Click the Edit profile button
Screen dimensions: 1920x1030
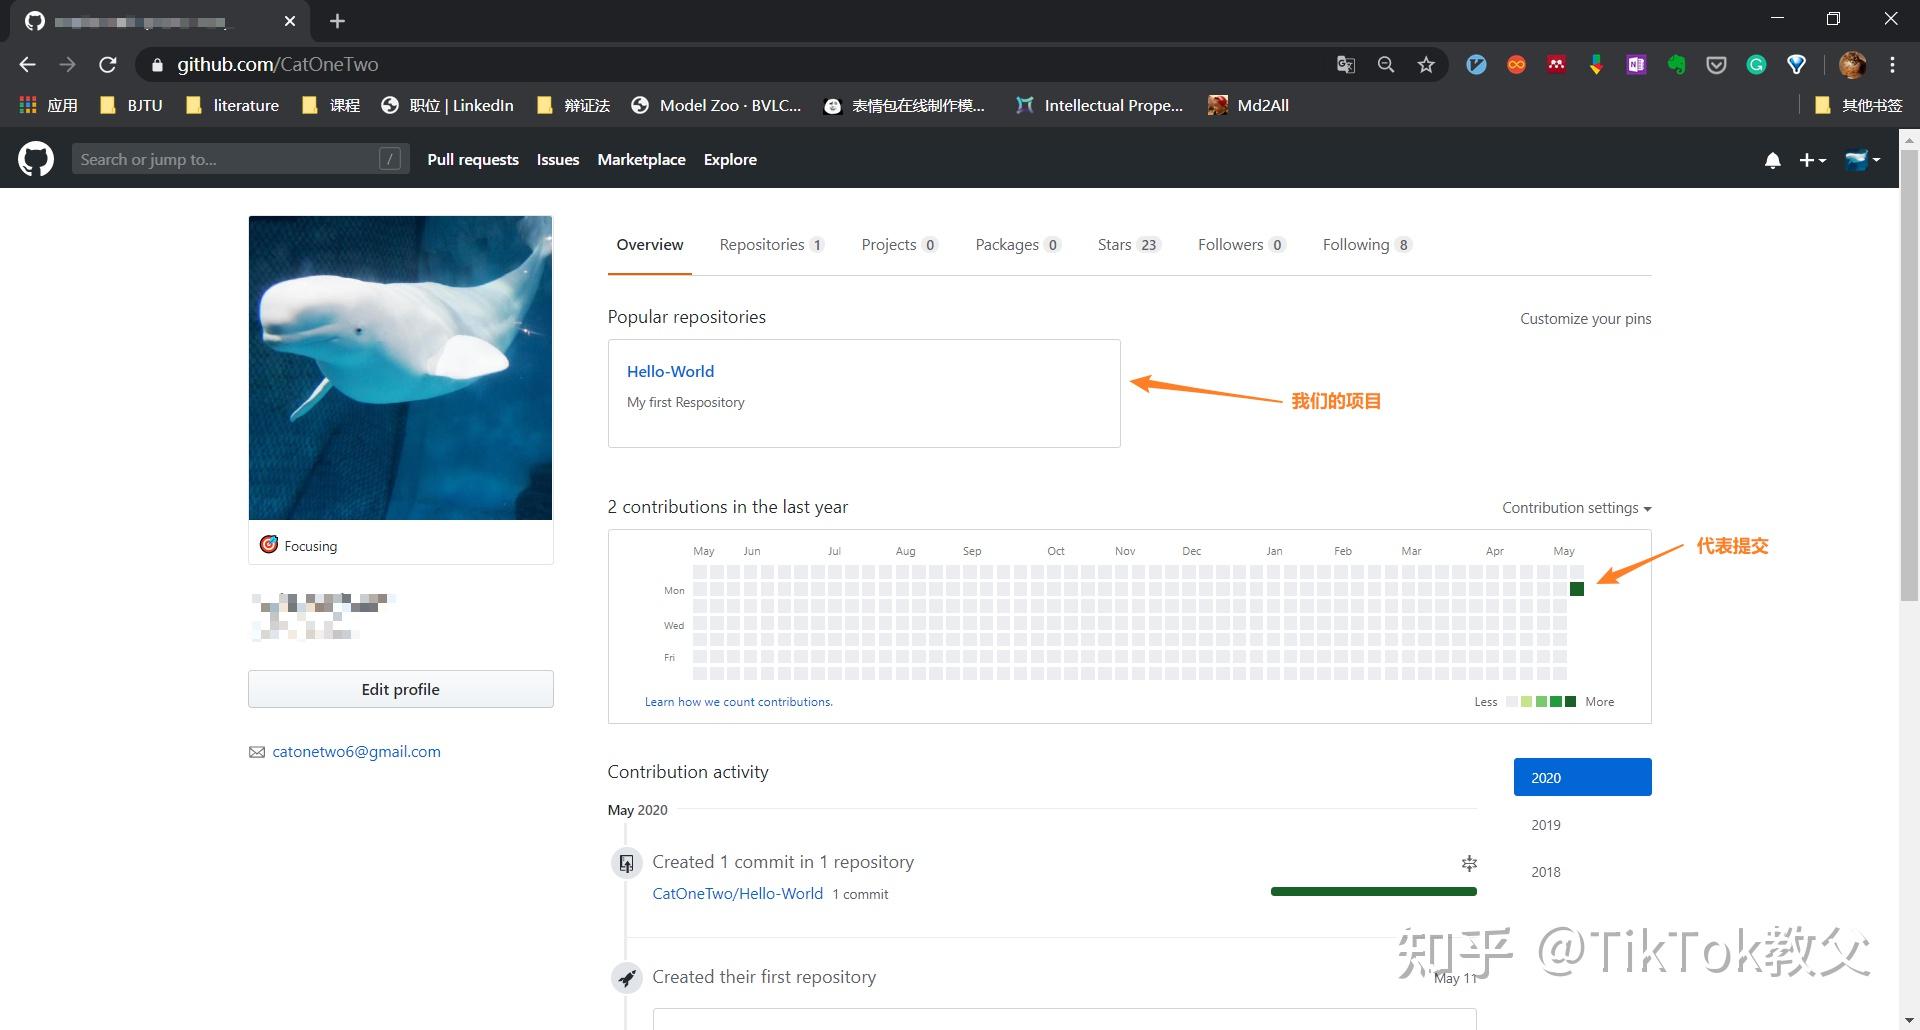(x=400, y=689)
